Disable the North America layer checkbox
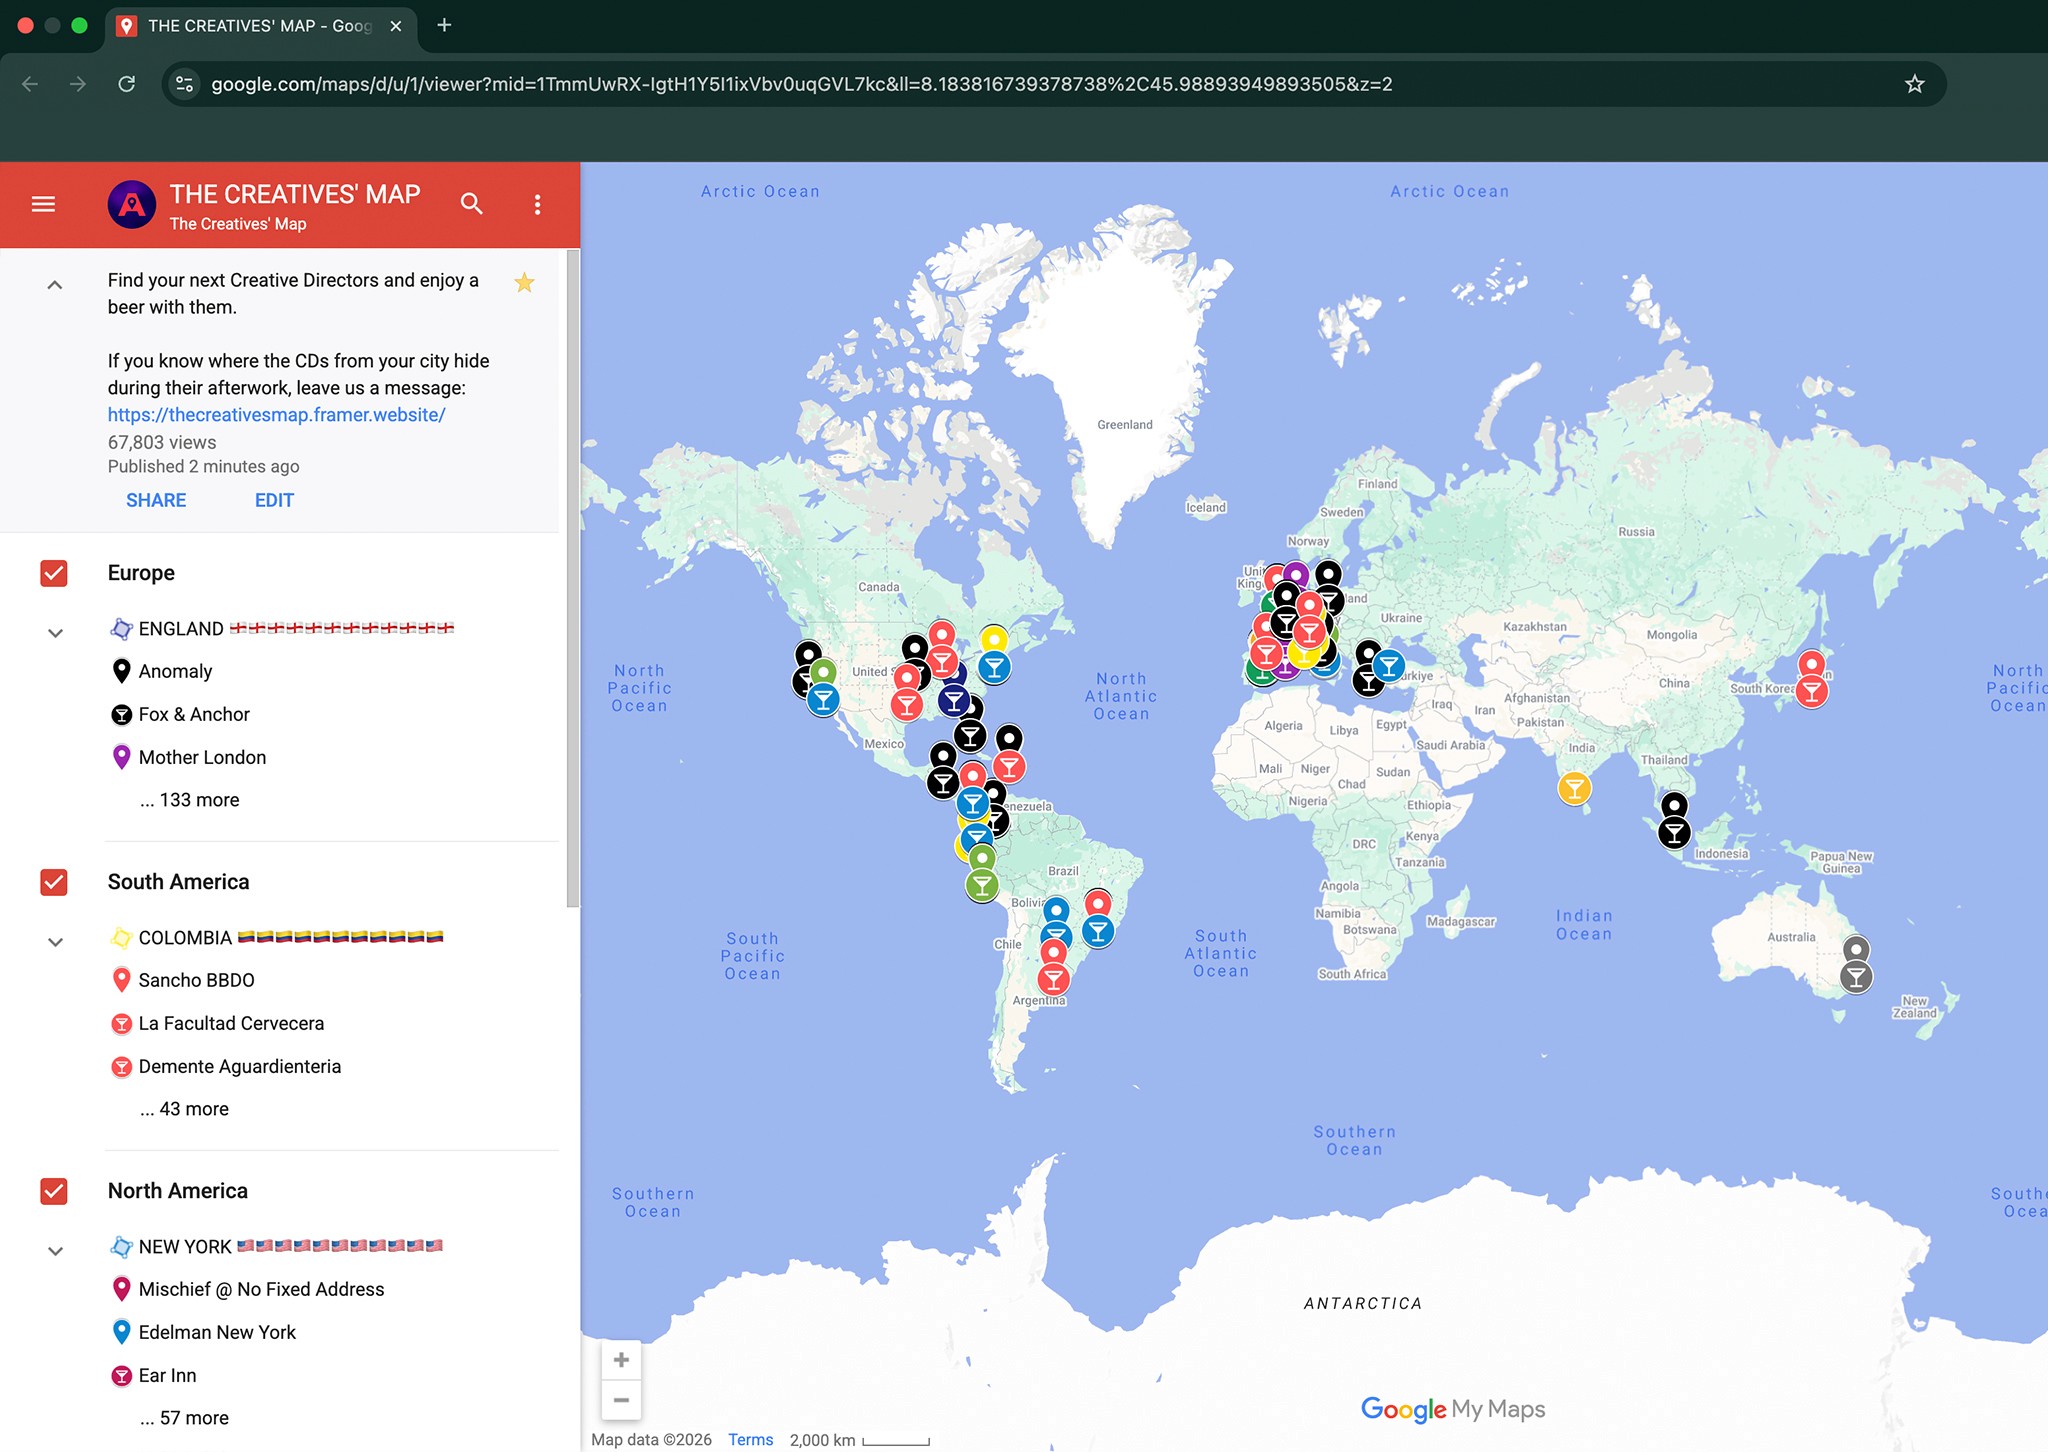2048x1452 pixels. click(x=54, y=1191)
